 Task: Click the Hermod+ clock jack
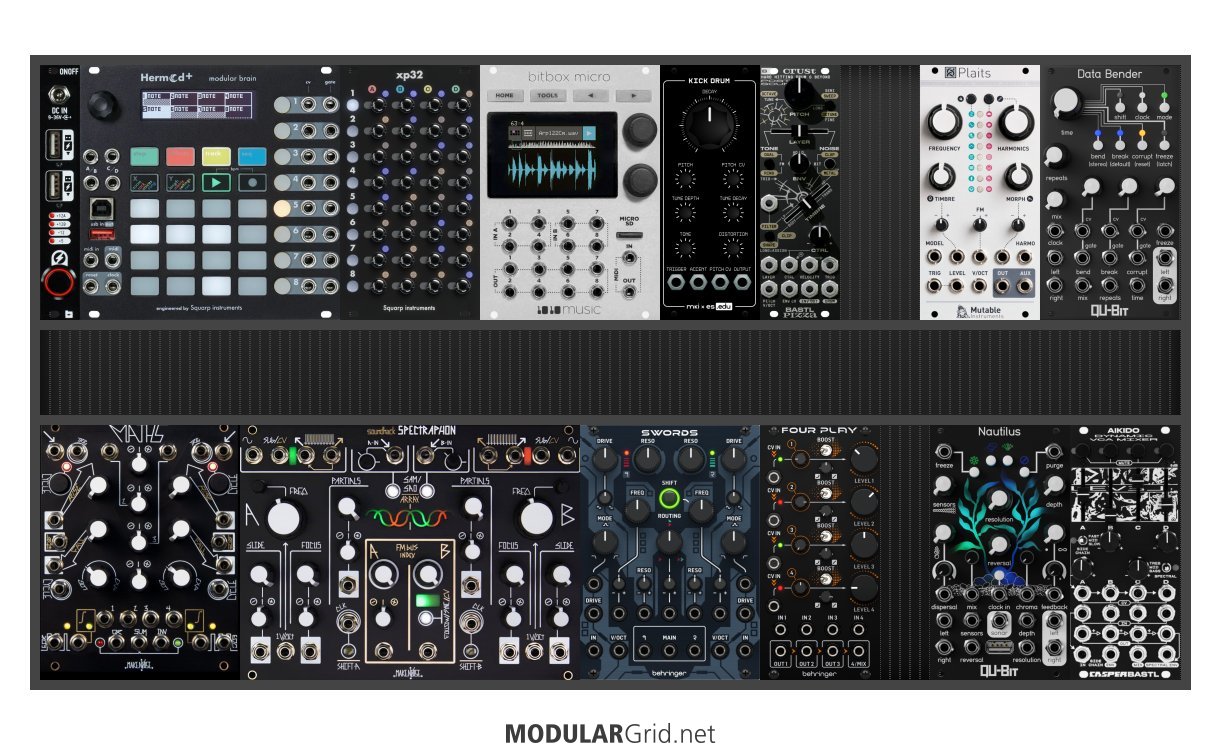(112, 286)
